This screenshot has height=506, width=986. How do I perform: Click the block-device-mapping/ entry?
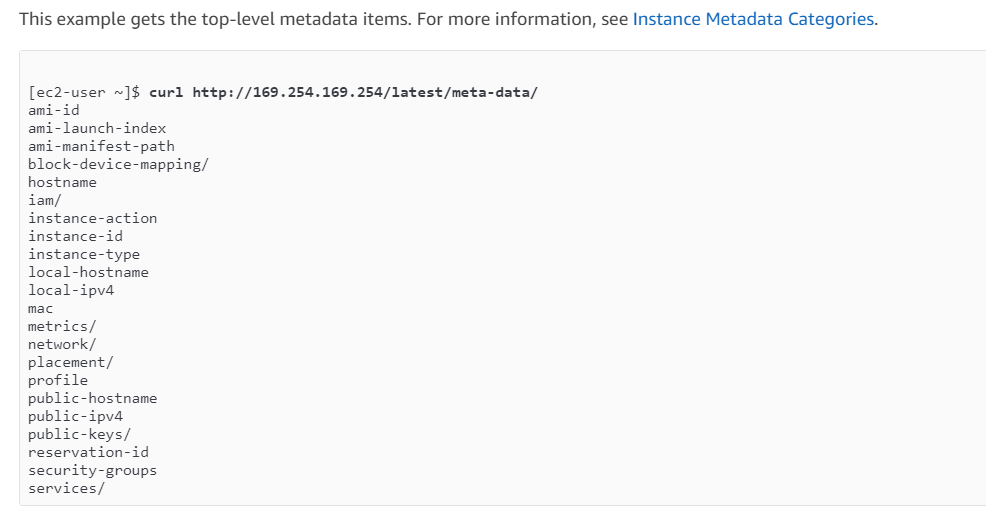point(118,164)
